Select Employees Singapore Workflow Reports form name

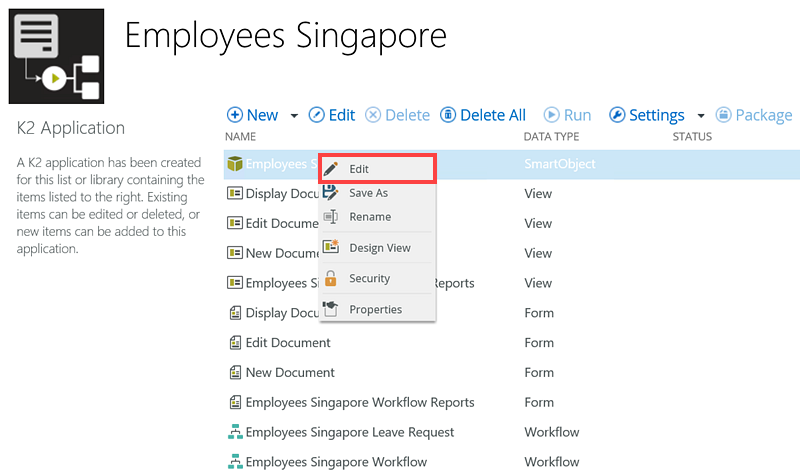pos(360,403)
